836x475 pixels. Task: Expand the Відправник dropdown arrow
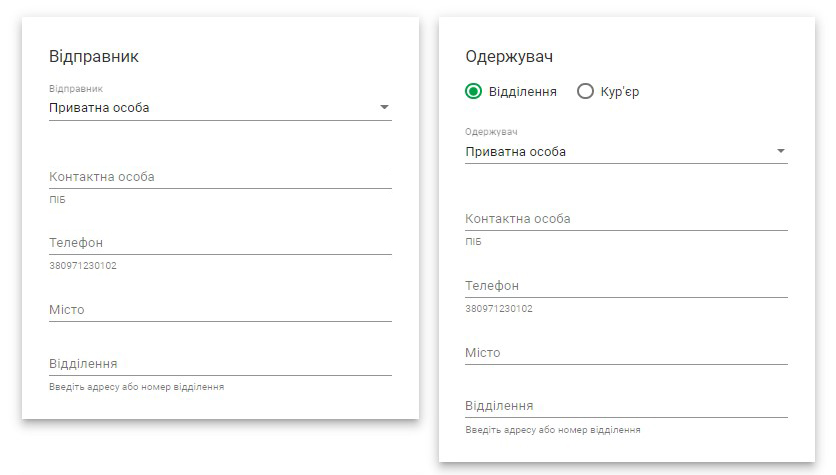(384, 107)
